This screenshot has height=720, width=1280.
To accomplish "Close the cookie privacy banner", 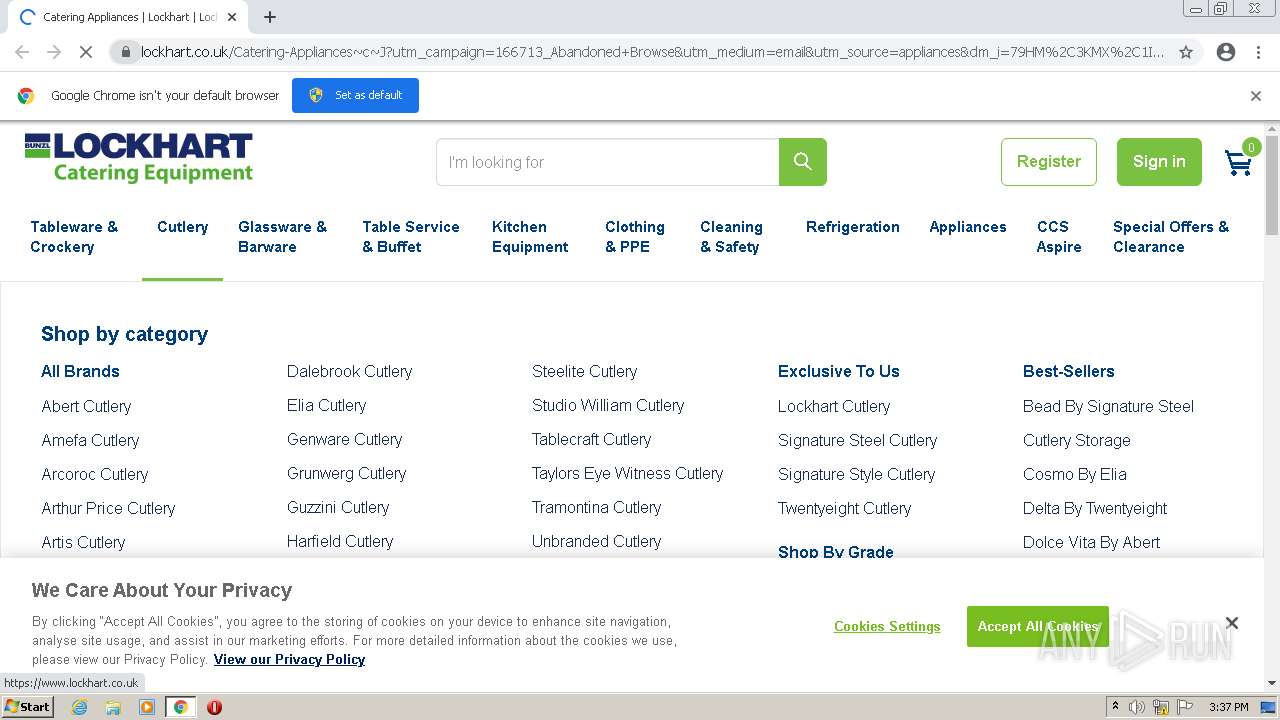I will tap(1232, 623).
